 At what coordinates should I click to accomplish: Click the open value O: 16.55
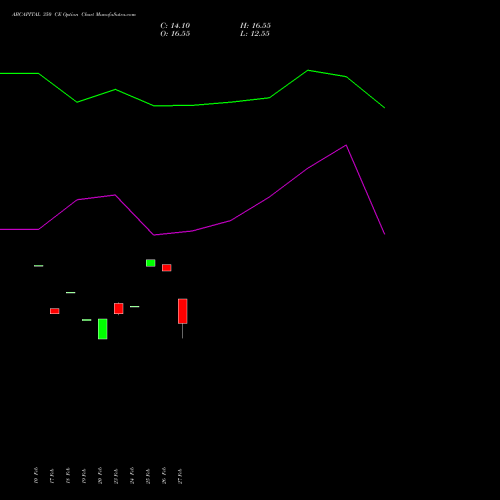pos(175,34)
